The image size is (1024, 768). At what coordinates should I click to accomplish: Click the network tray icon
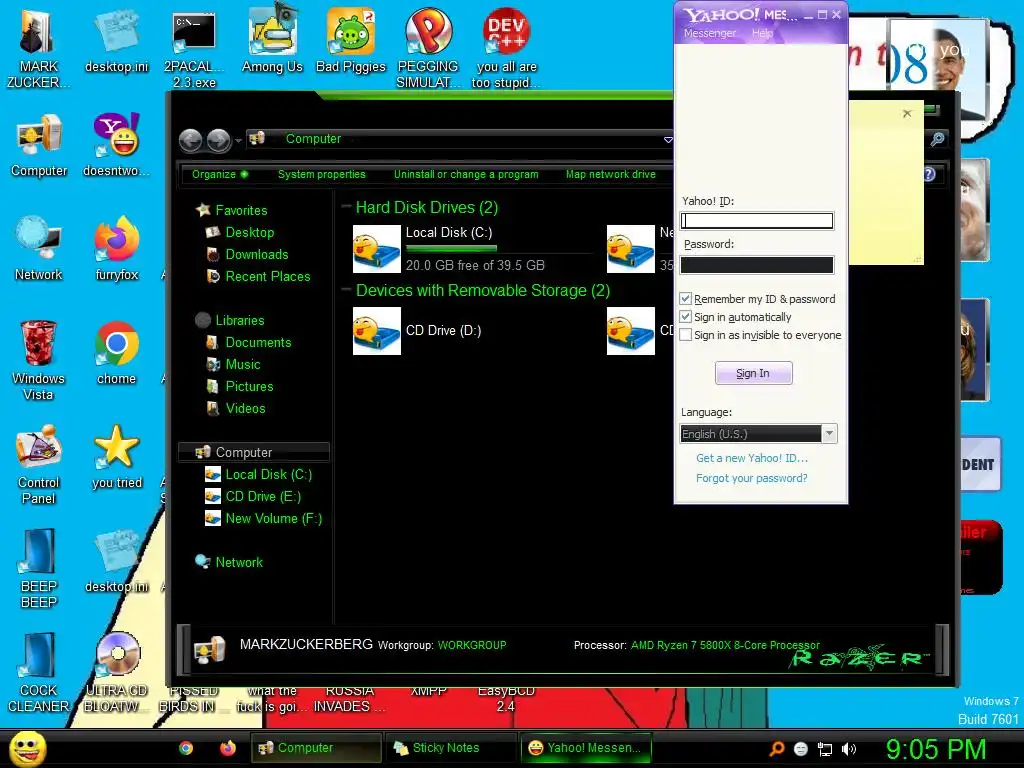click(825, 749)
